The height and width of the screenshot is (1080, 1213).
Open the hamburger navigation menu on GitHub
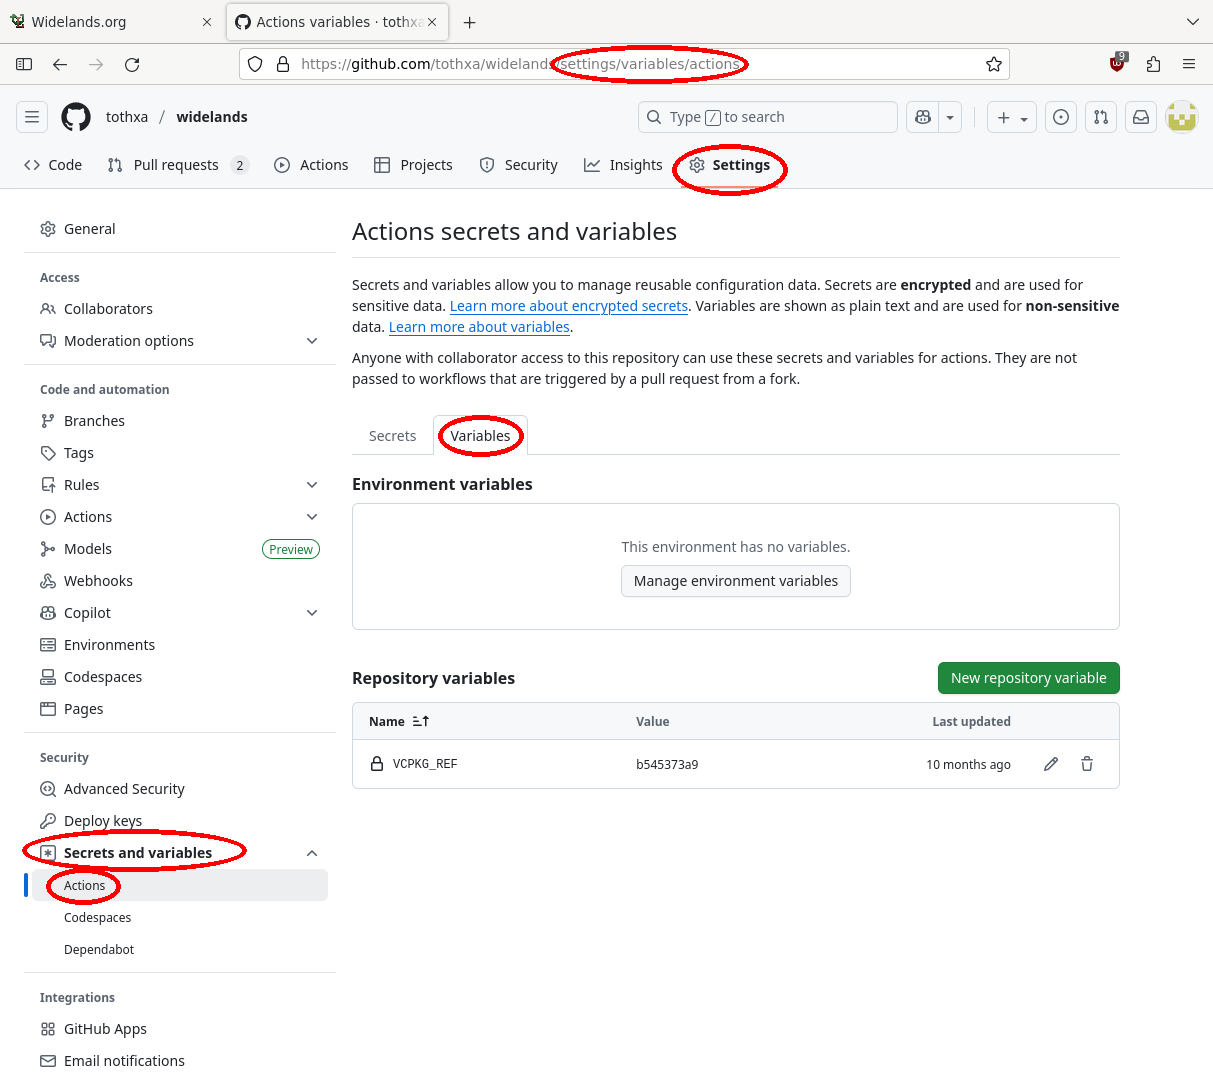[32, 117]
